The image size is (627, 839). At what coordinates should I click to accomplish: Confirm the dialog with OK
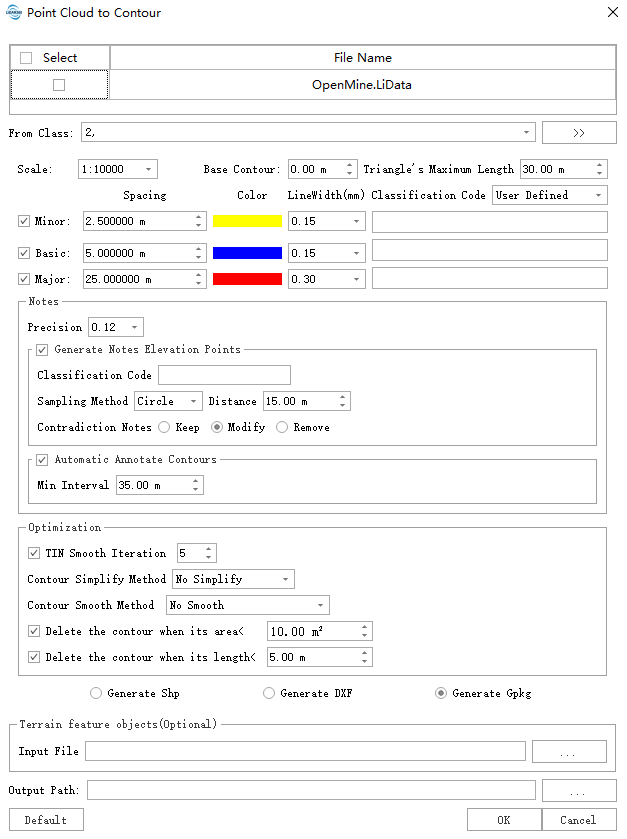coord(504,820)
